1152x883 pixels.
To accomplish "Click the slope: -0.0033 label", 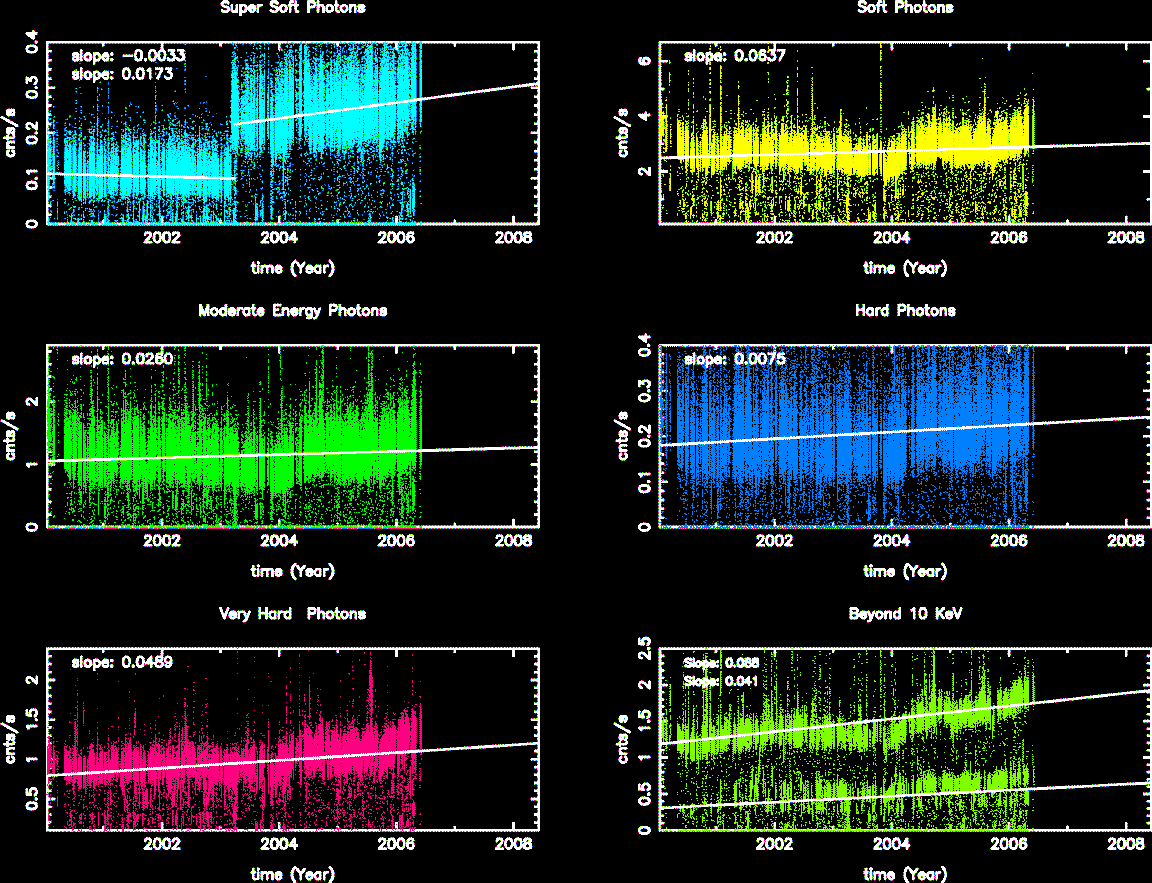I will 114,56.
